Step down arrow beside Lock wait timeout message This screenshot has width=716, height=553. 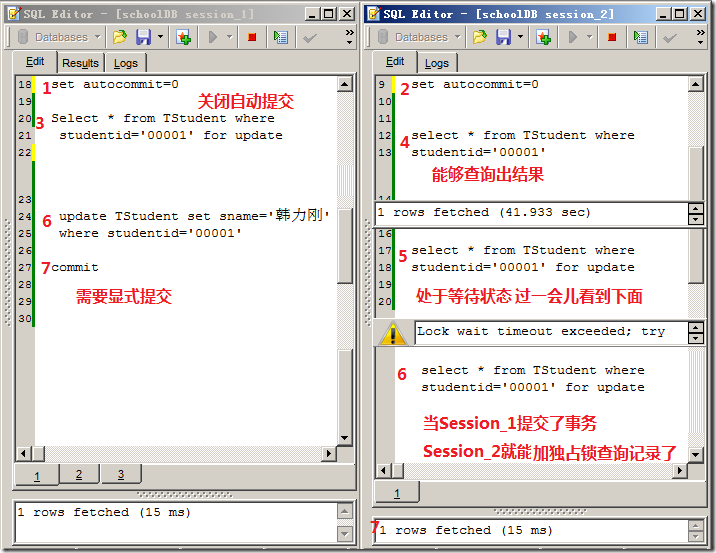tap(695, 338)
